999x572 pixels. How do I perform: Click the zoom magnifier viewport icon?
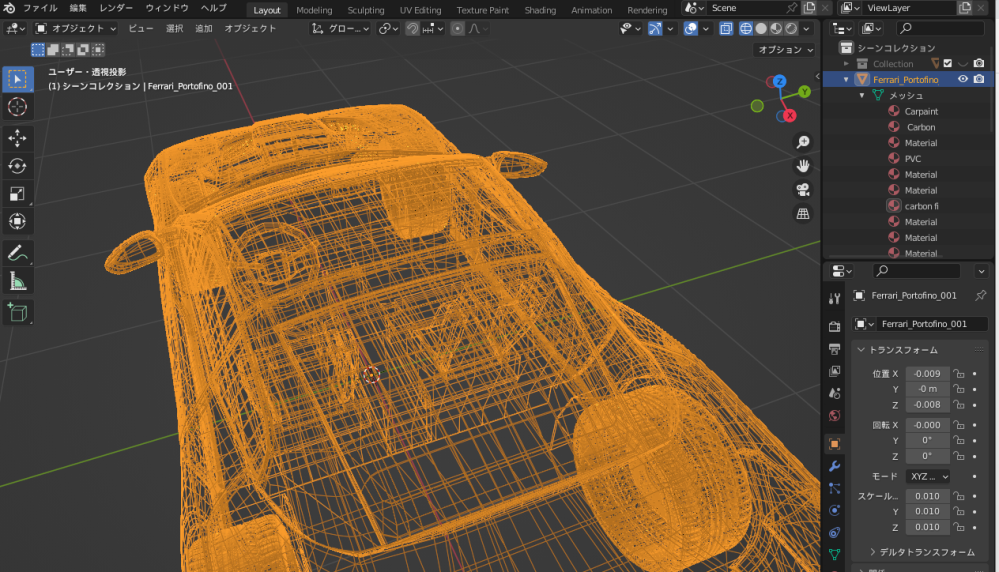(803, 142)
